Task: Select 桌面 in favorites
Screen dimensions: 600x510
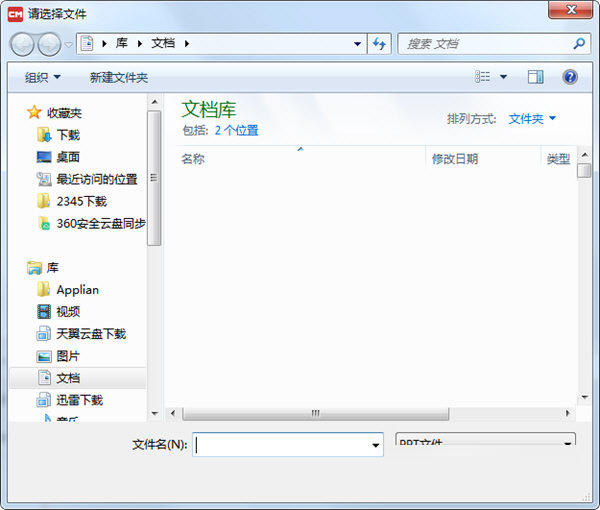Action: [68, 157]
